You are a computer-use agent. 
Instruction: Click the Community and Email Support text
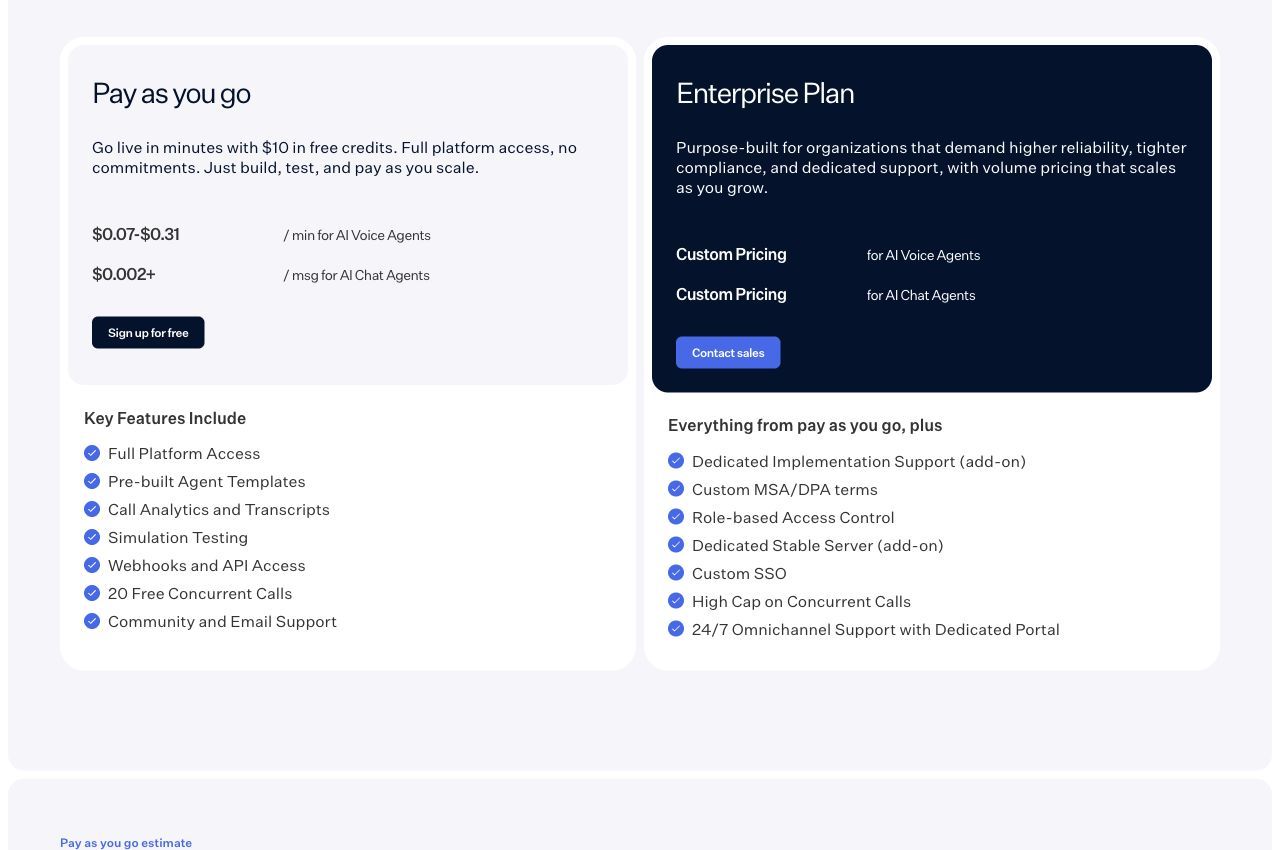pos(222,621)
